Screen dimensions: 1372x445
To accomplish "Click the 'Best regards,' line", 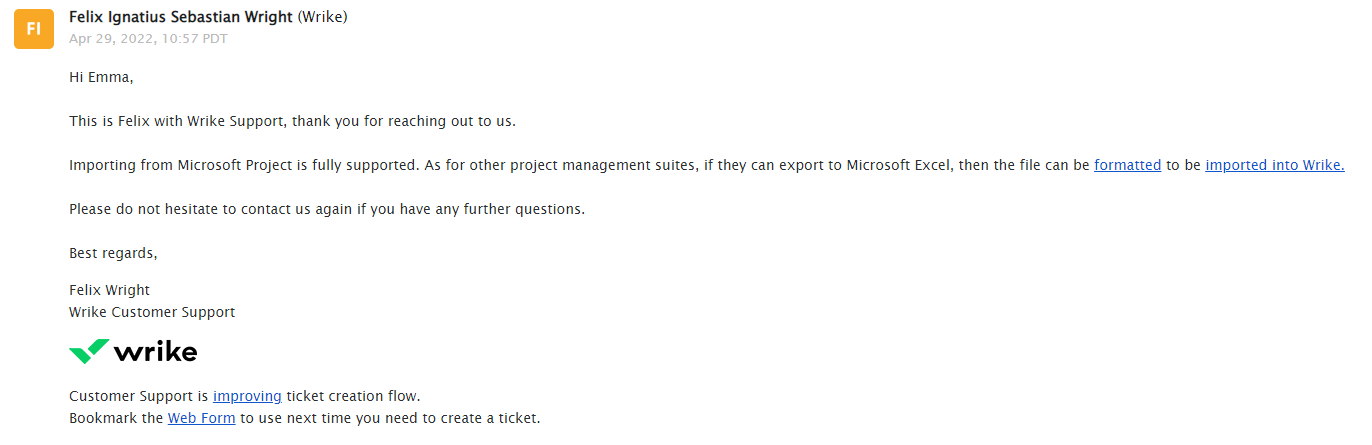I will 113,254.
